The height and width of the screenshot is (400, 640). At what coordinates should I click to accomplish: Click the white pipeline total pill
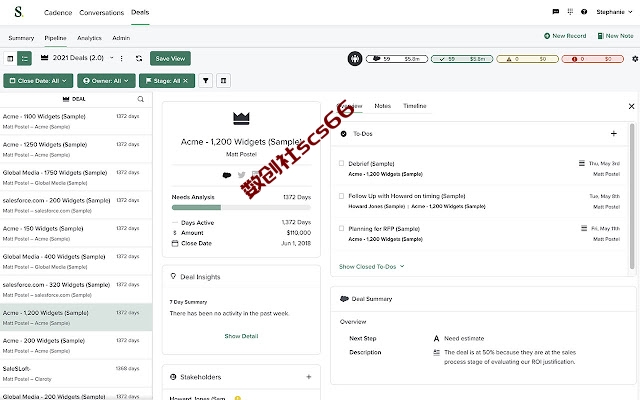coord(397,59)
